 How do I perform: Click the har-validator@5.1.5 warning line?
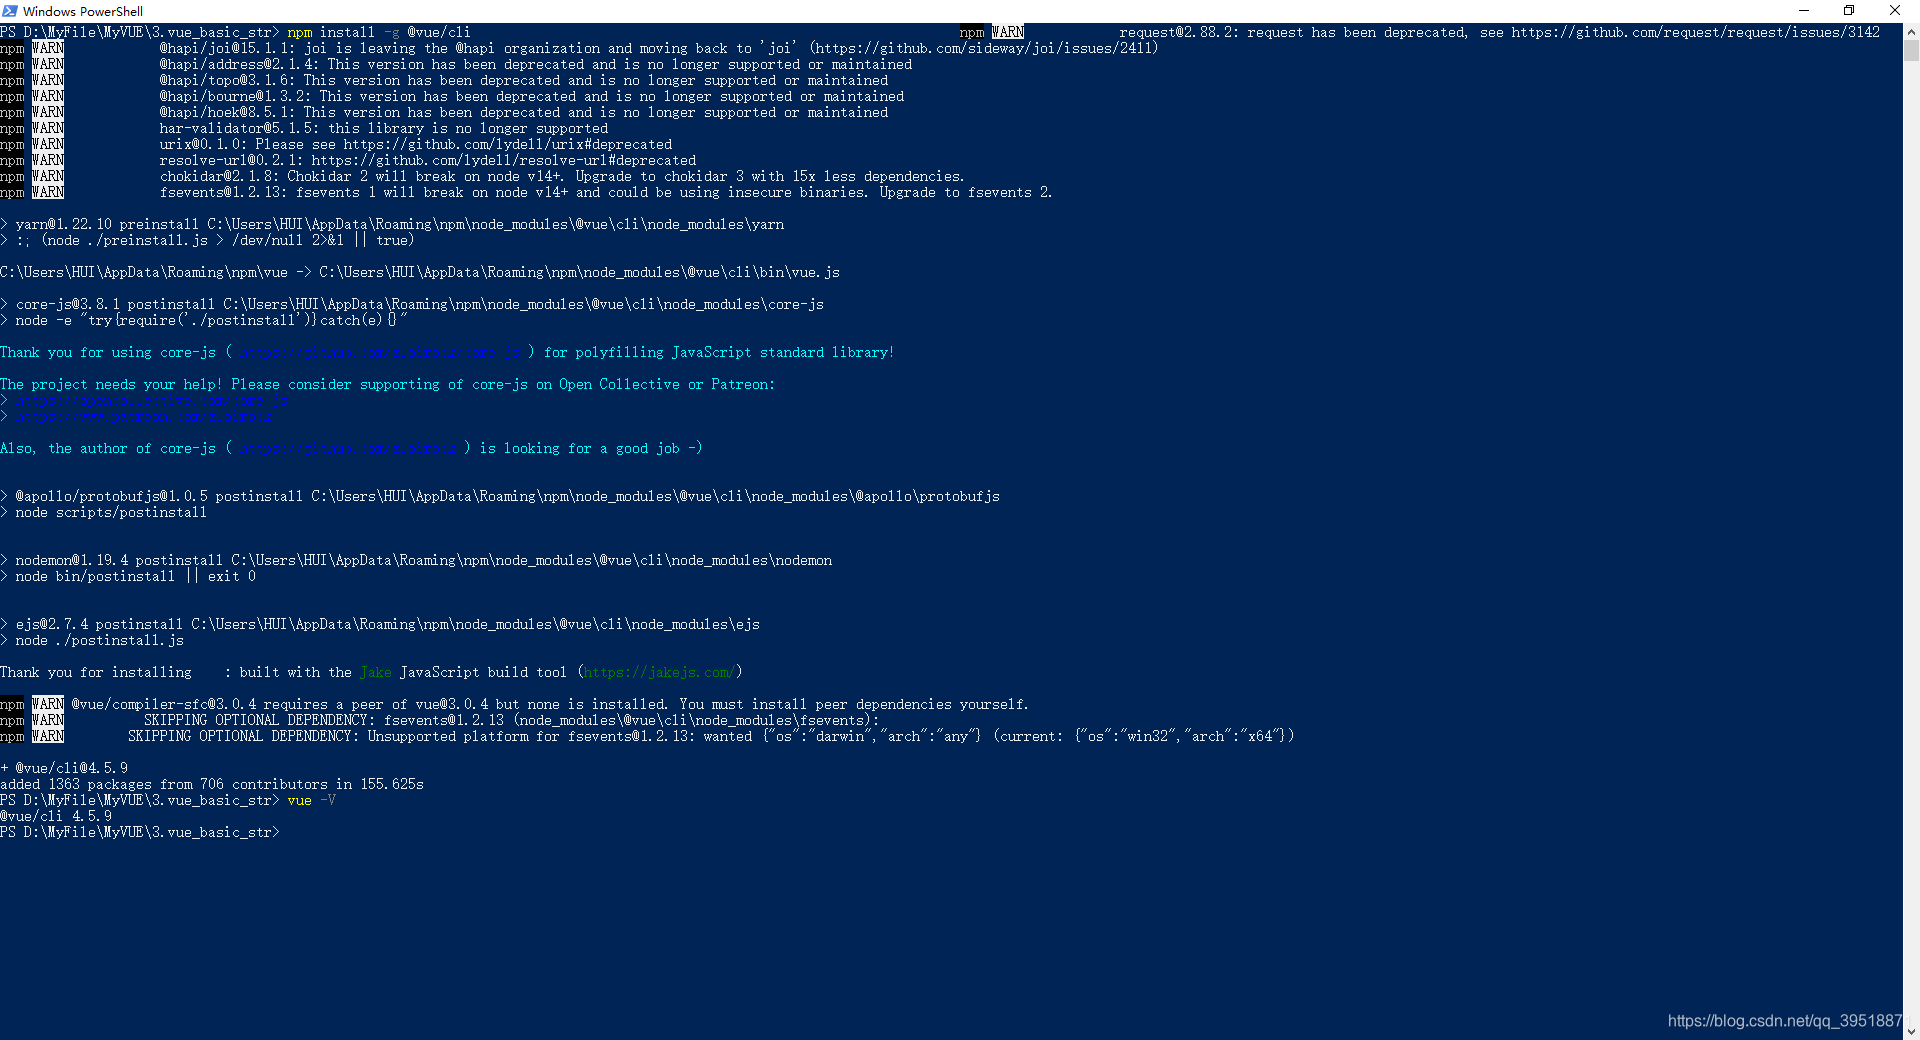click(x=304, y=128)
